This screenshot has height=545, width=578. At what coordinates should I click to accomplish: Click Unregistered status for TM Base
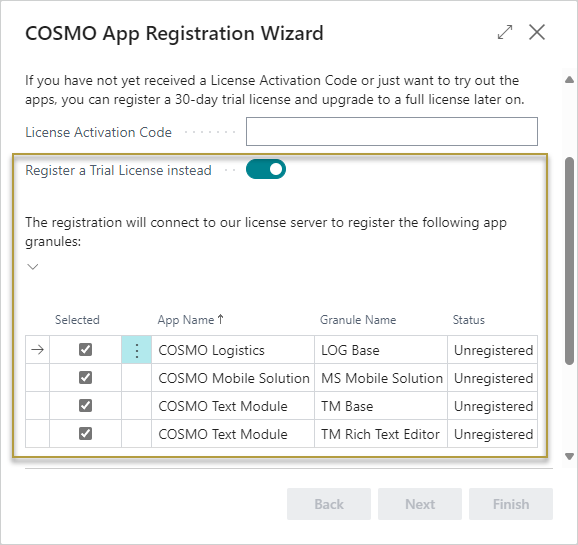[493, 406]
